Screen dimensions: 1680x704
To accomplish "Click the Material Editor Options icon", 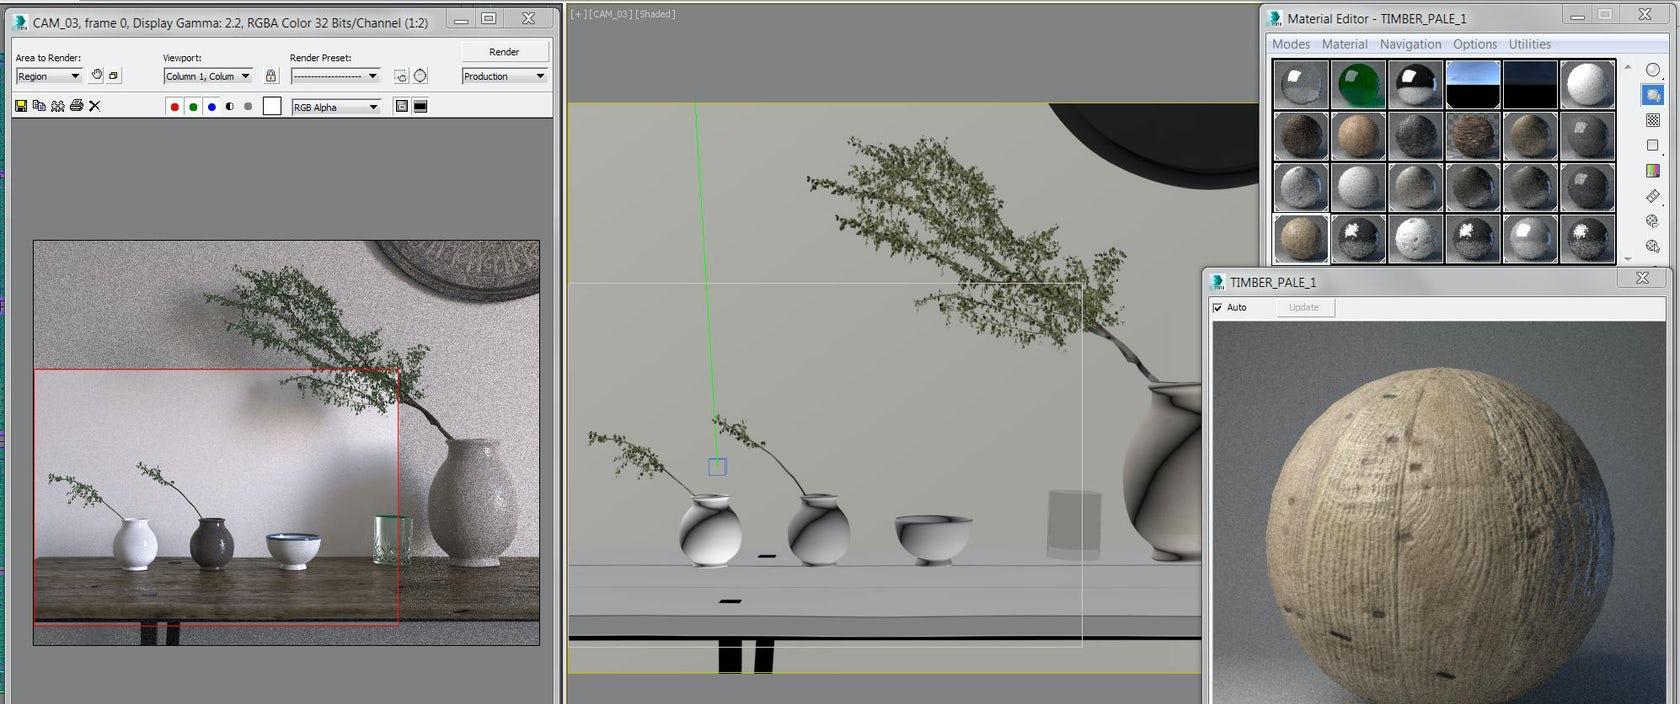I will click(1652, 221).
